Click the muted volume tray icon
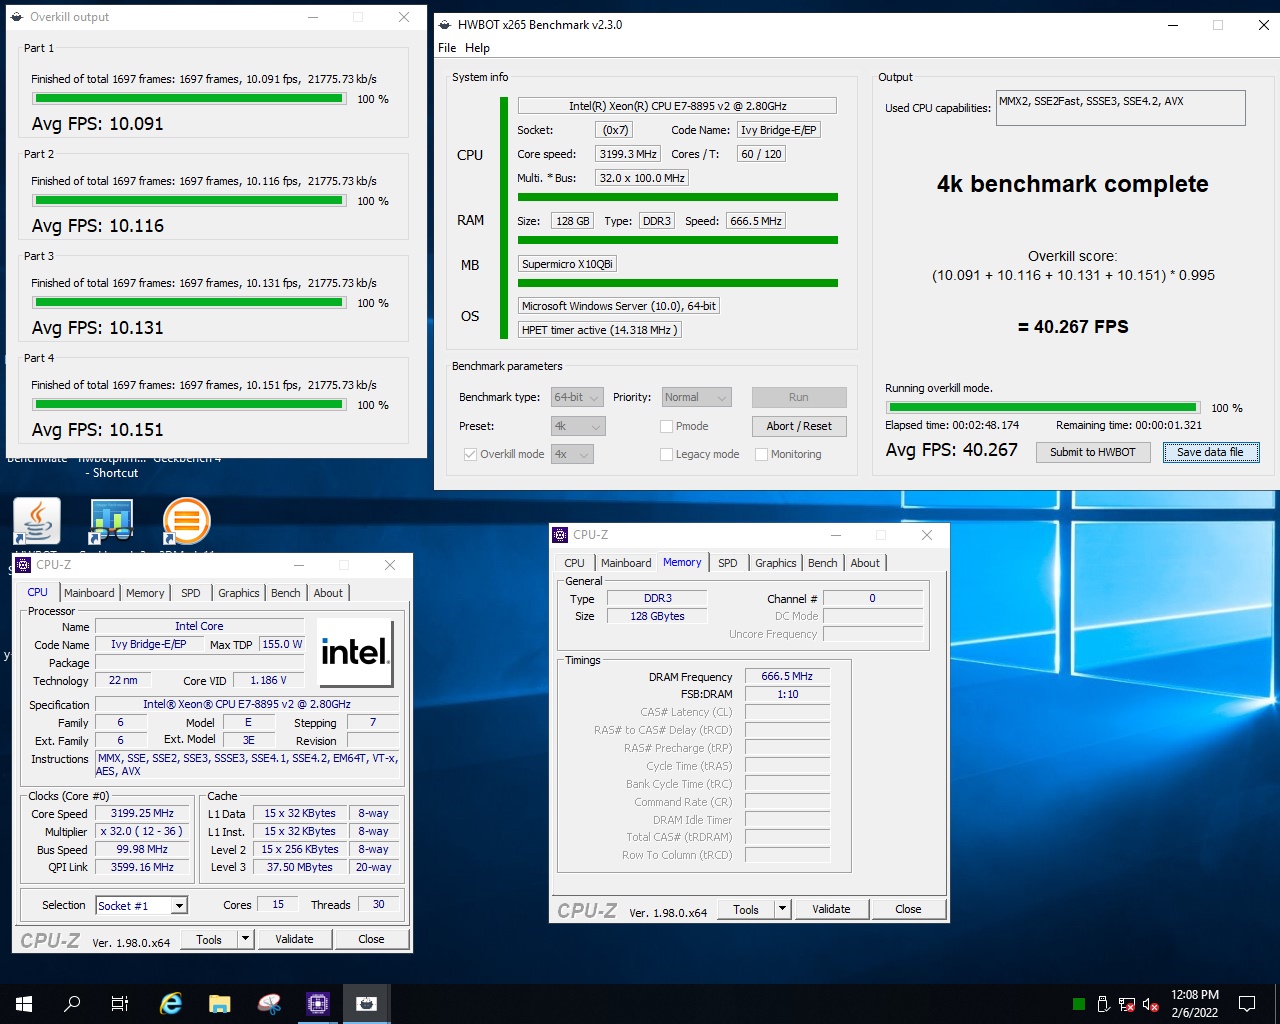This screenshot has width=1280, height=1024. click(x=1151, y=1004)
